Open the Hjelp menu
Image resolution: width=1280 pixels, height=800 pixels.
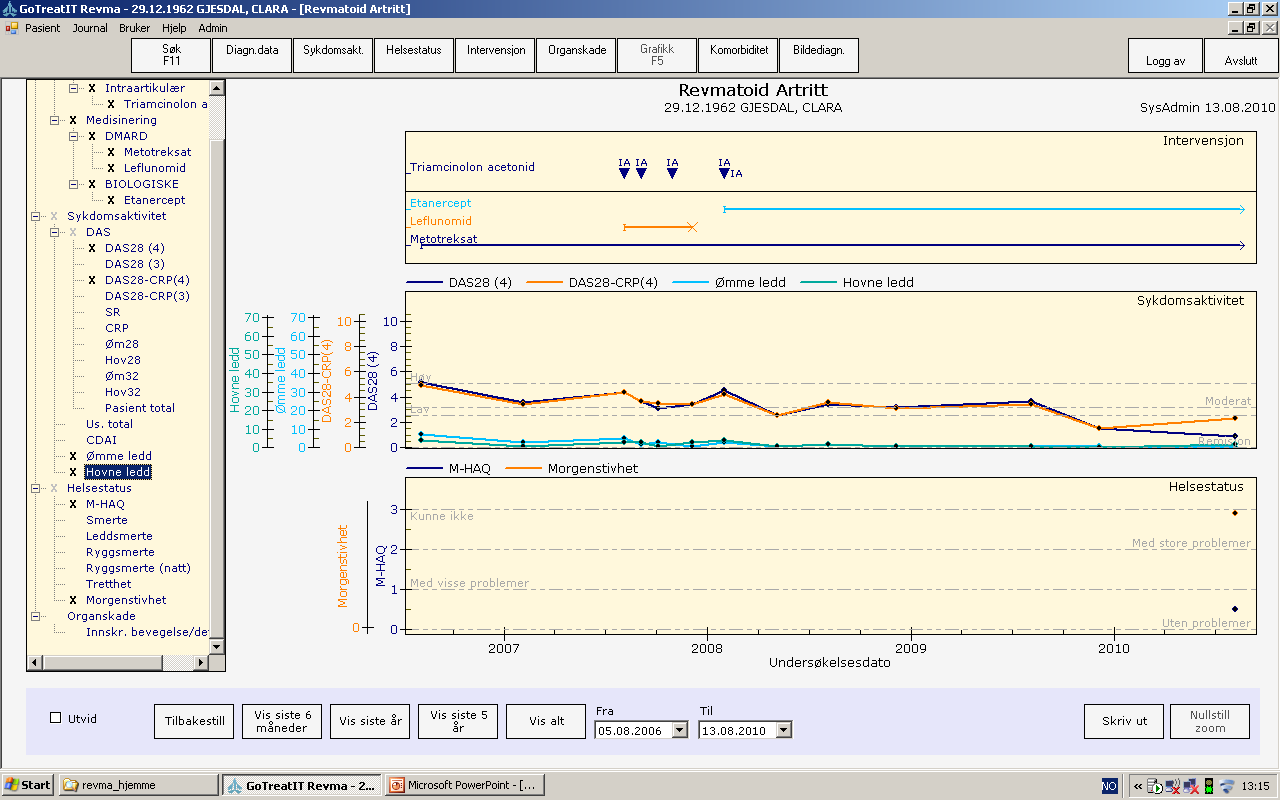point(174,28)
